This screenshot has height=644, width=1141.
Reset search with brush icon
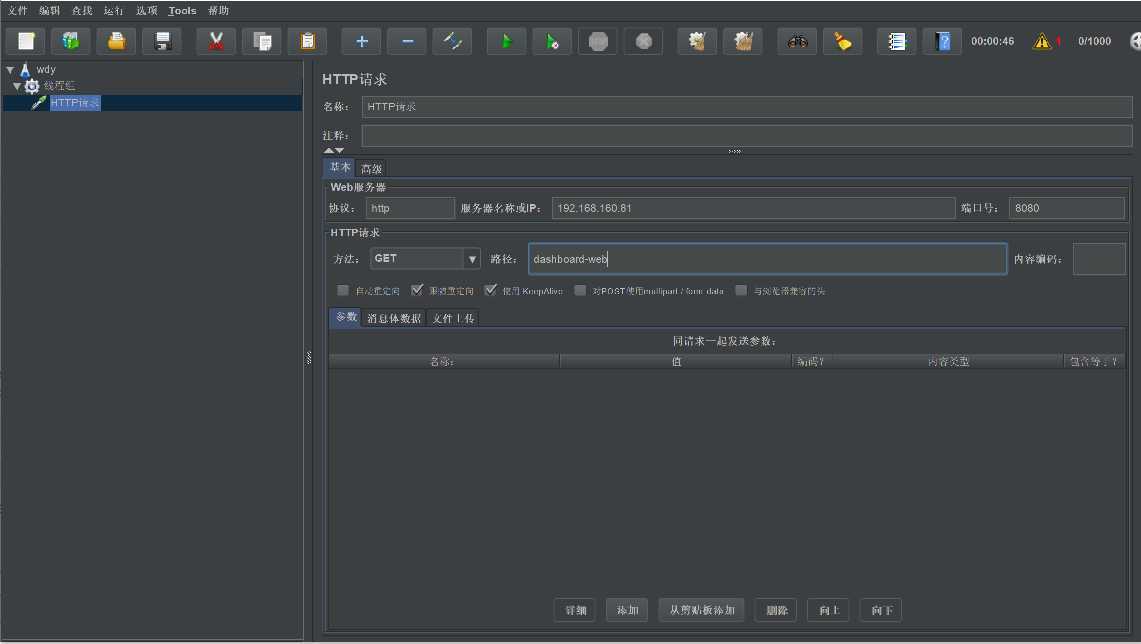point(843,41)
